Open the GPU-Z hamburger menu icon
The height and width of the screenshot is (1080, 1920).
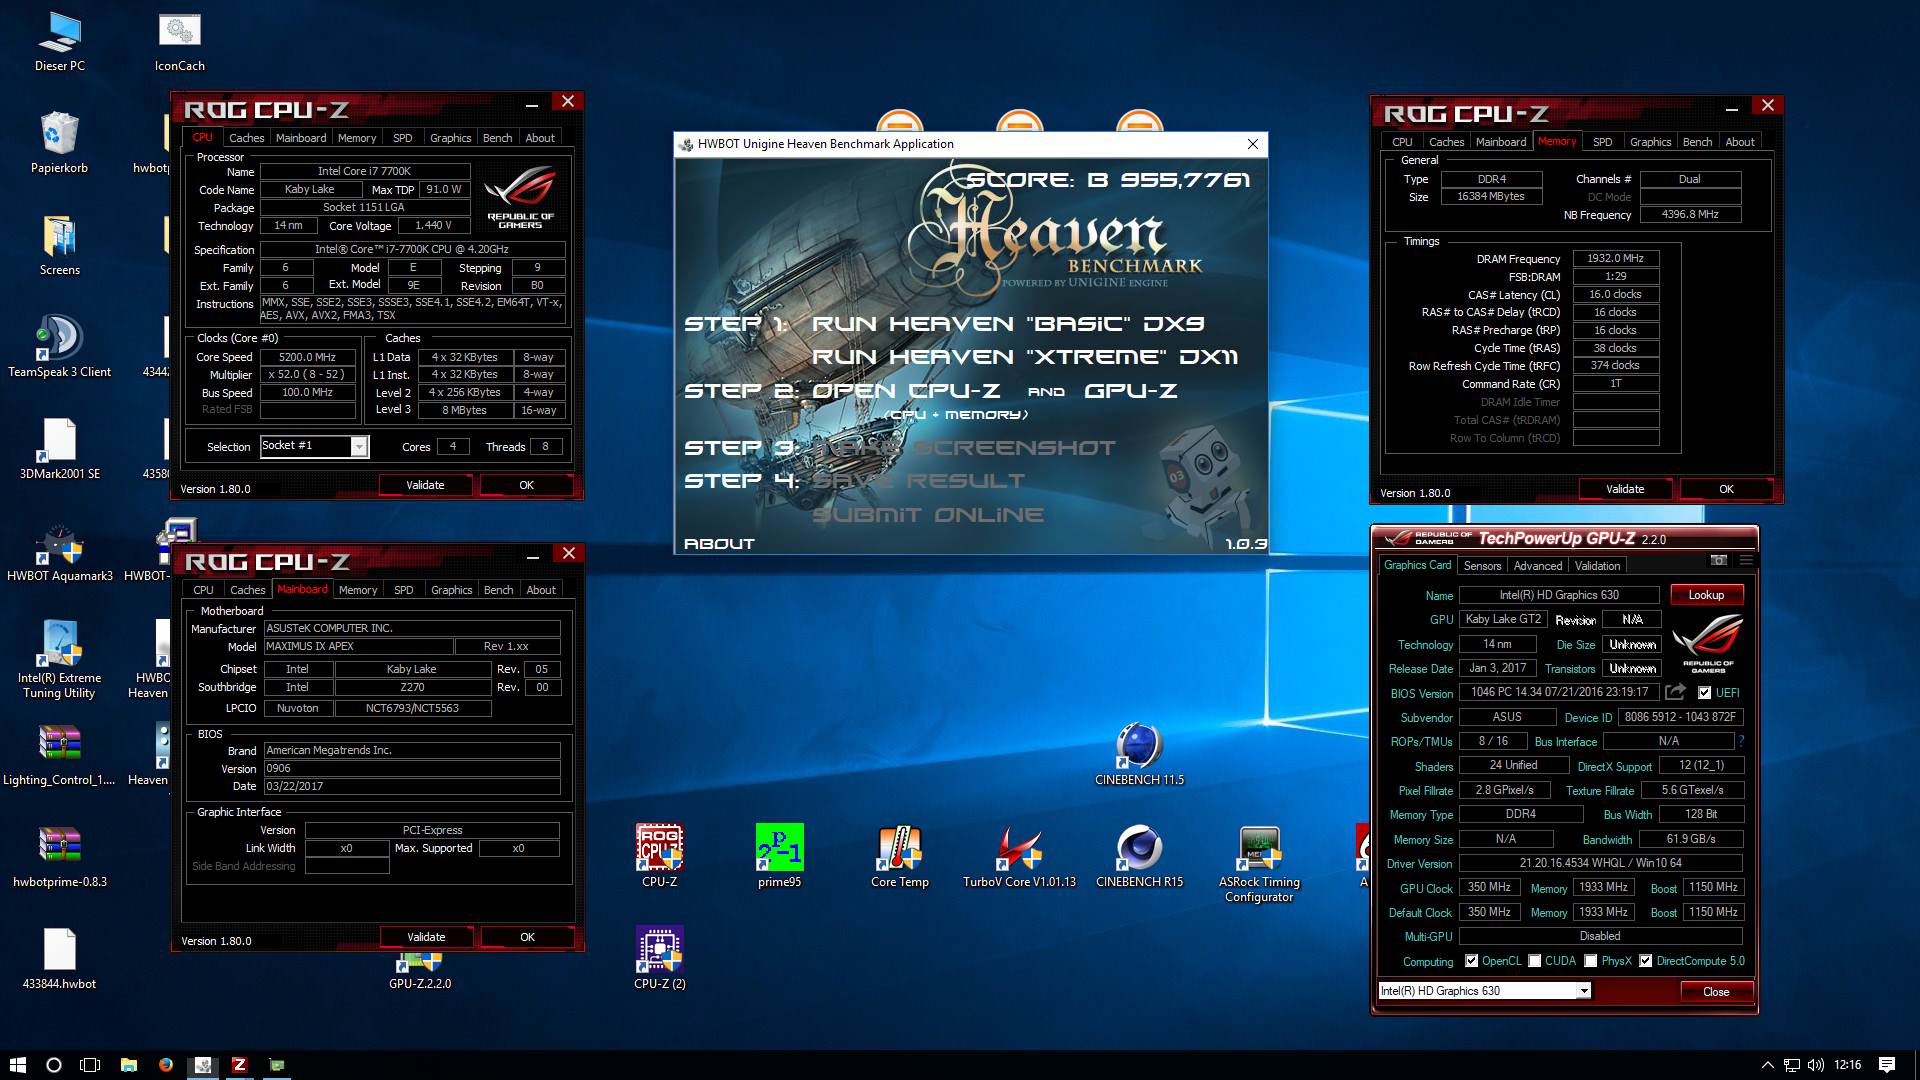click(1746, 560)
